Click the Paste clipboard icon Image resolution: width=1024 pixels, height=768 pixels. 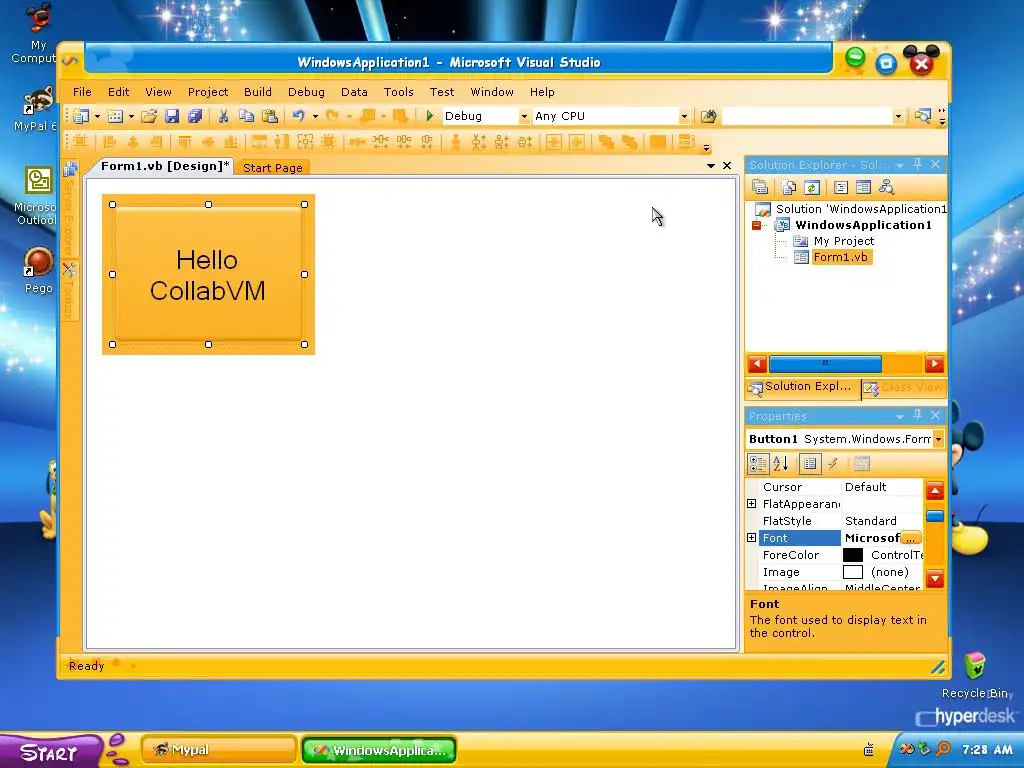(x=270, y=116)
